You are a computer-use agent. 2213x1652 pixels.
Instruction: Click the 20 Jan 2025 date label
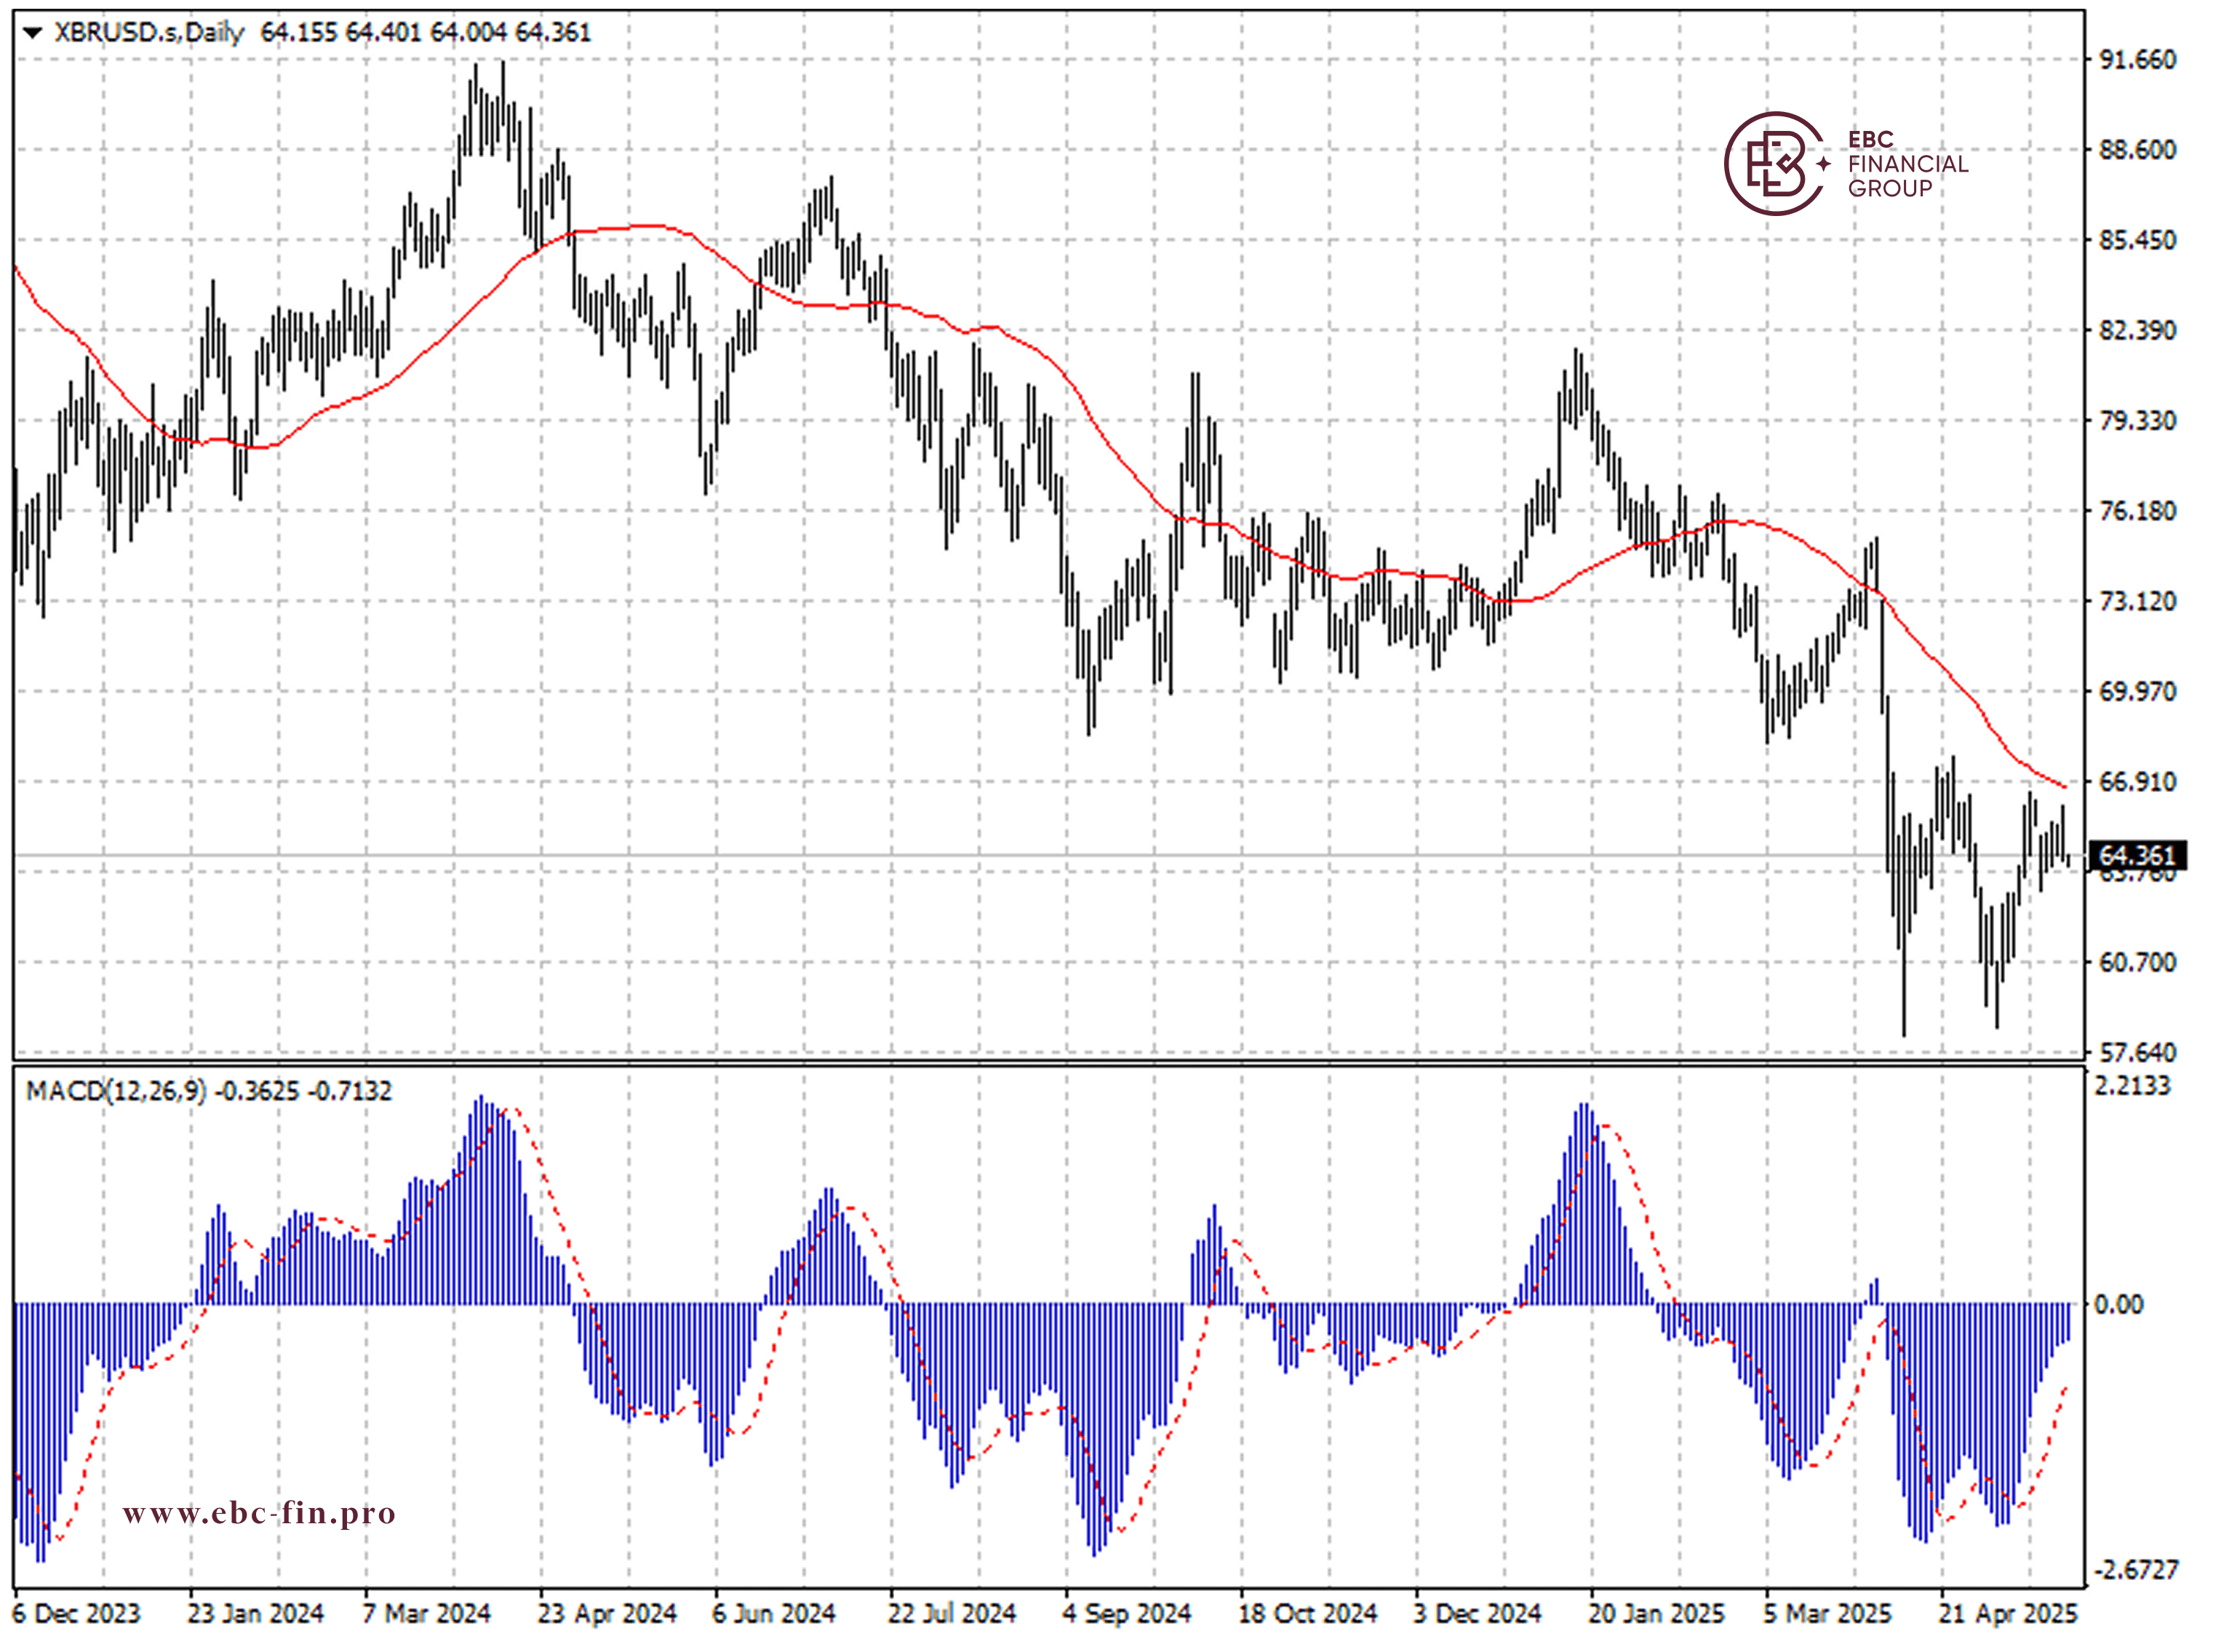click(1656, 1614)
